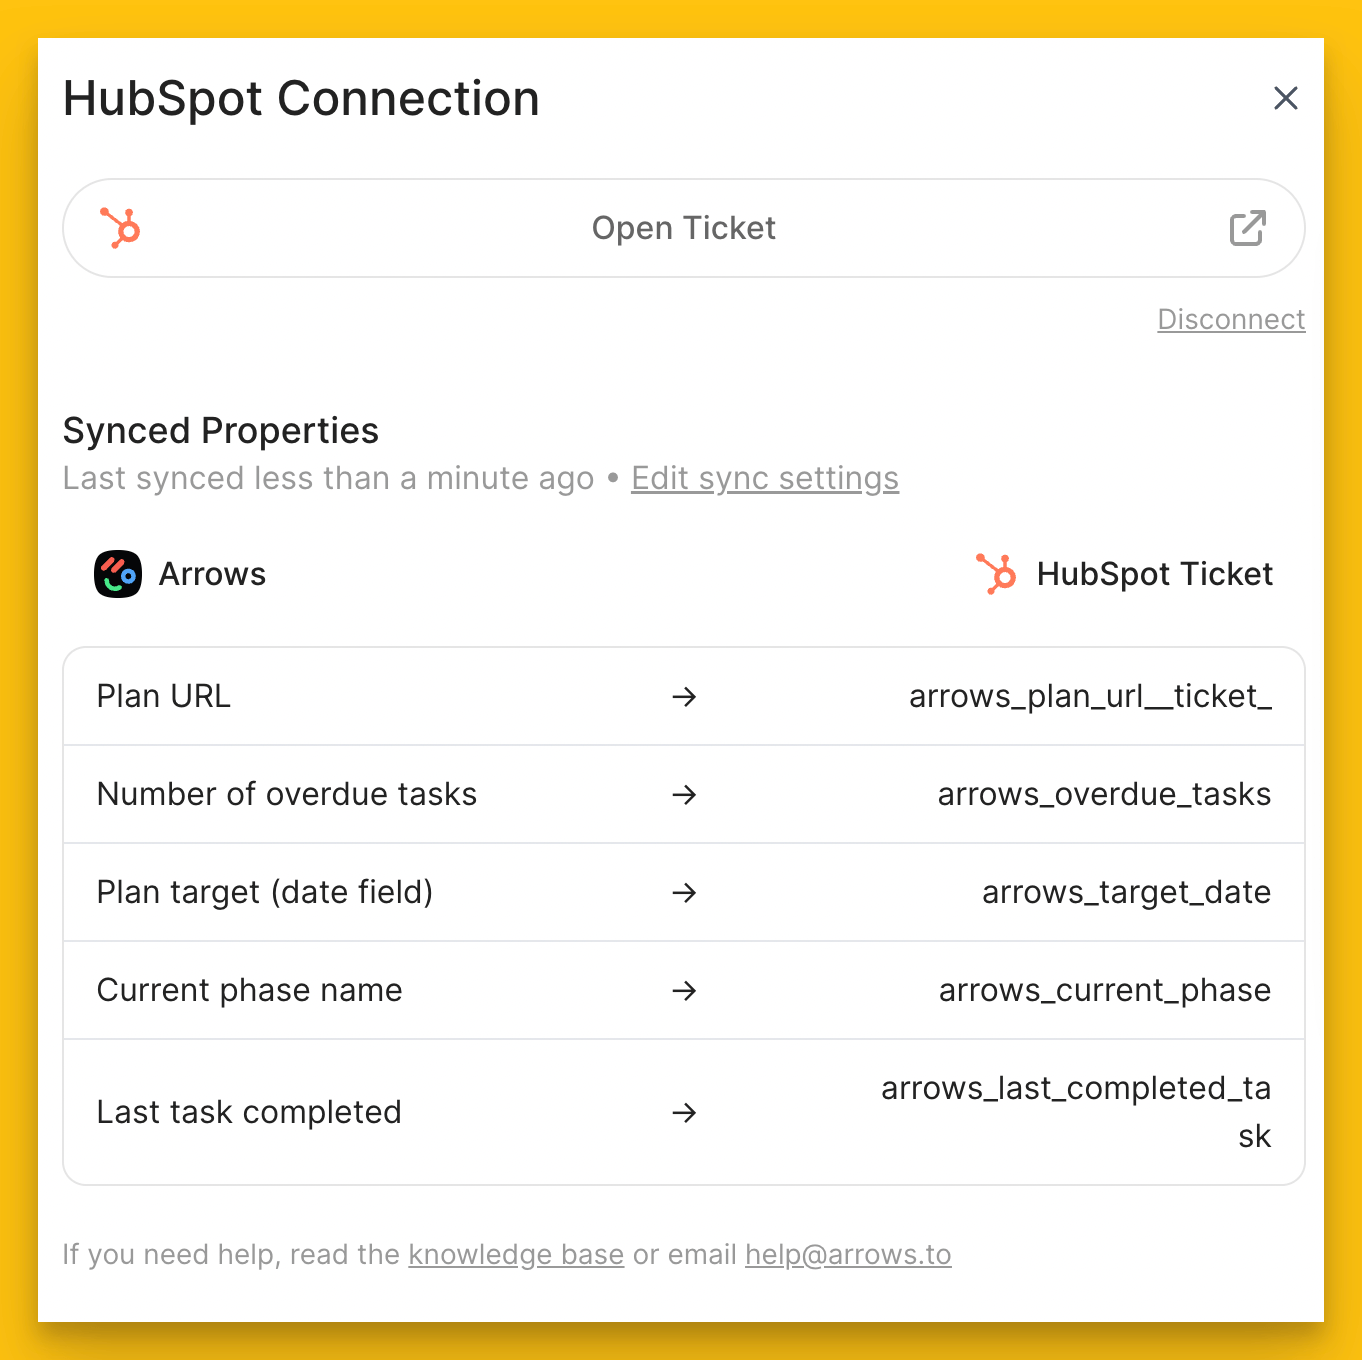Click the arrow in Last task completed row
This screenshot has width=1362, height=1360.
684,1112
